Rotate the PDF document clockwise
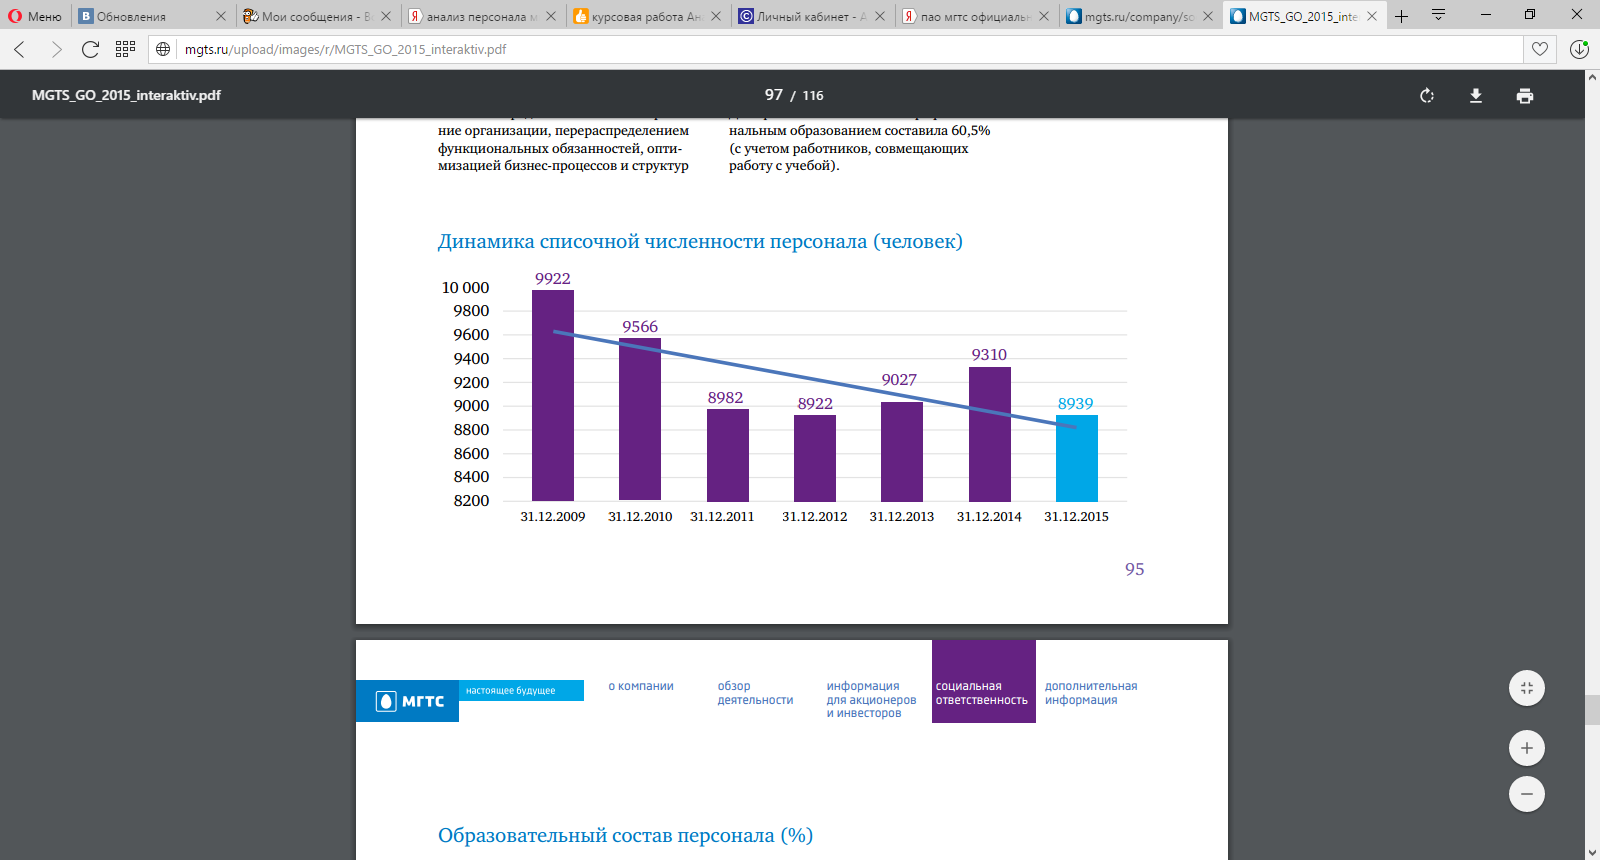Screen dimensions: 1600x860 coord(1427,96)
